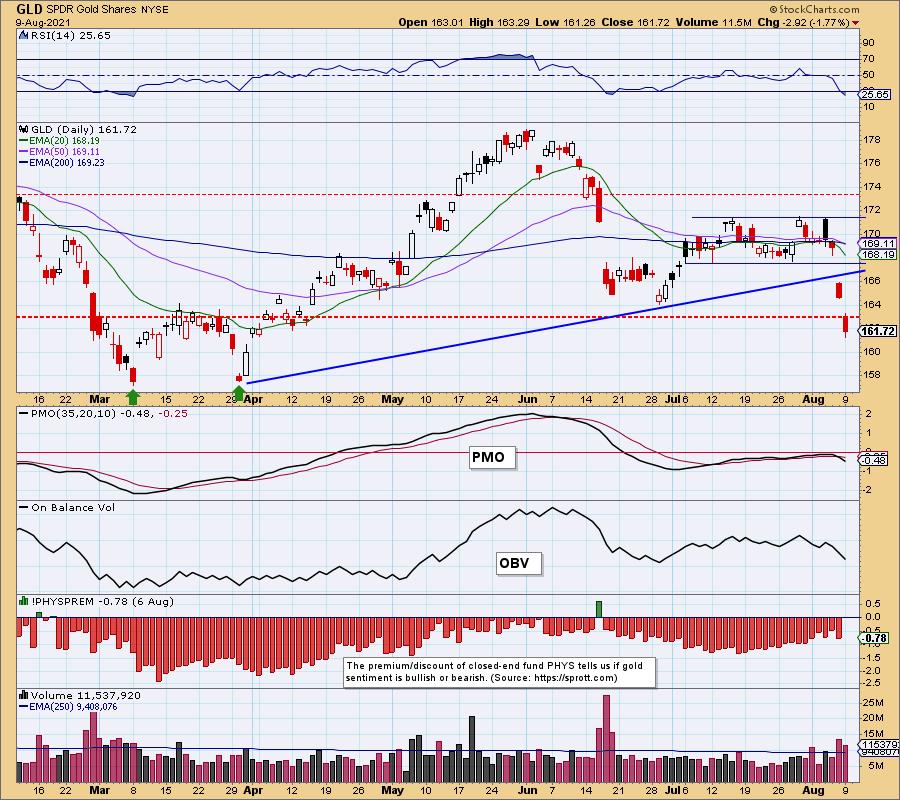Viewport: 900px width, 800px height.
Task: Click the red down triangle after Chg value
Action: (856, 23)
